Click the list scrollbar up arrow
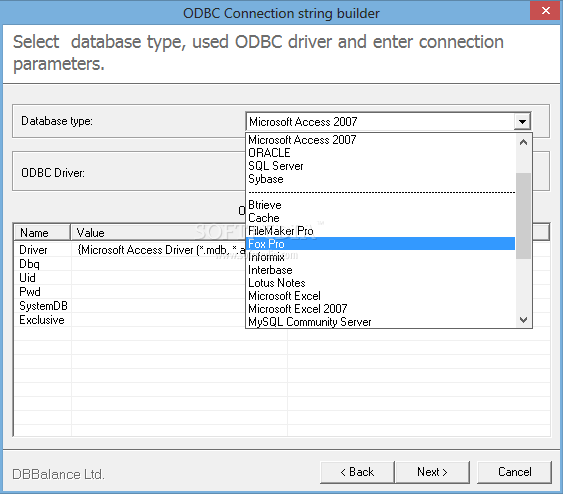This screenshot has width=563, height=494. [524, 142]
